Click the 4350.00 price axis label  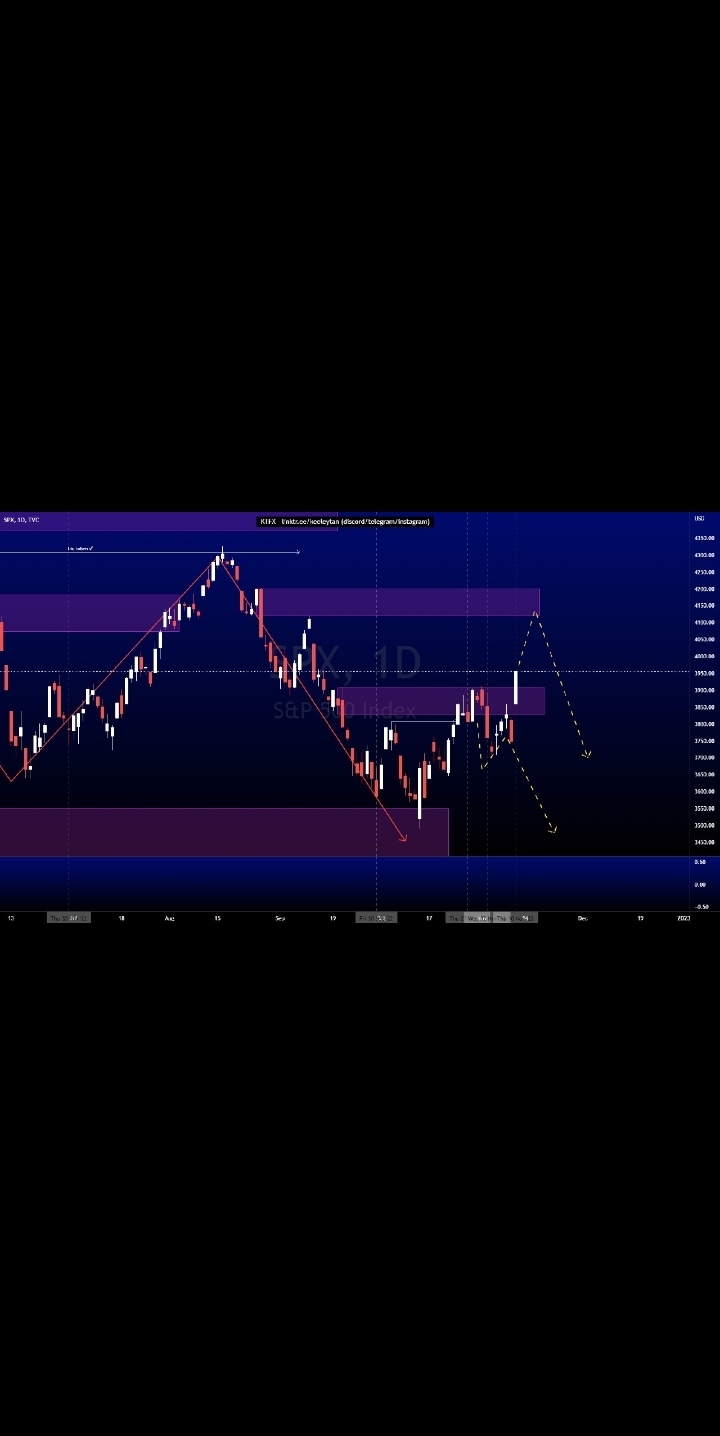(x=704, y=538)
